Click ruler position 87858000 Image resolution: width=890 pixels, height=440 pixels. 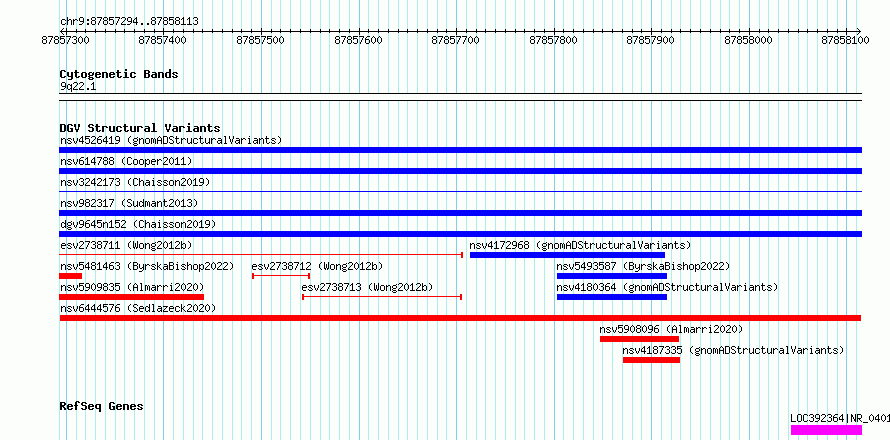[x=749, y=40]
